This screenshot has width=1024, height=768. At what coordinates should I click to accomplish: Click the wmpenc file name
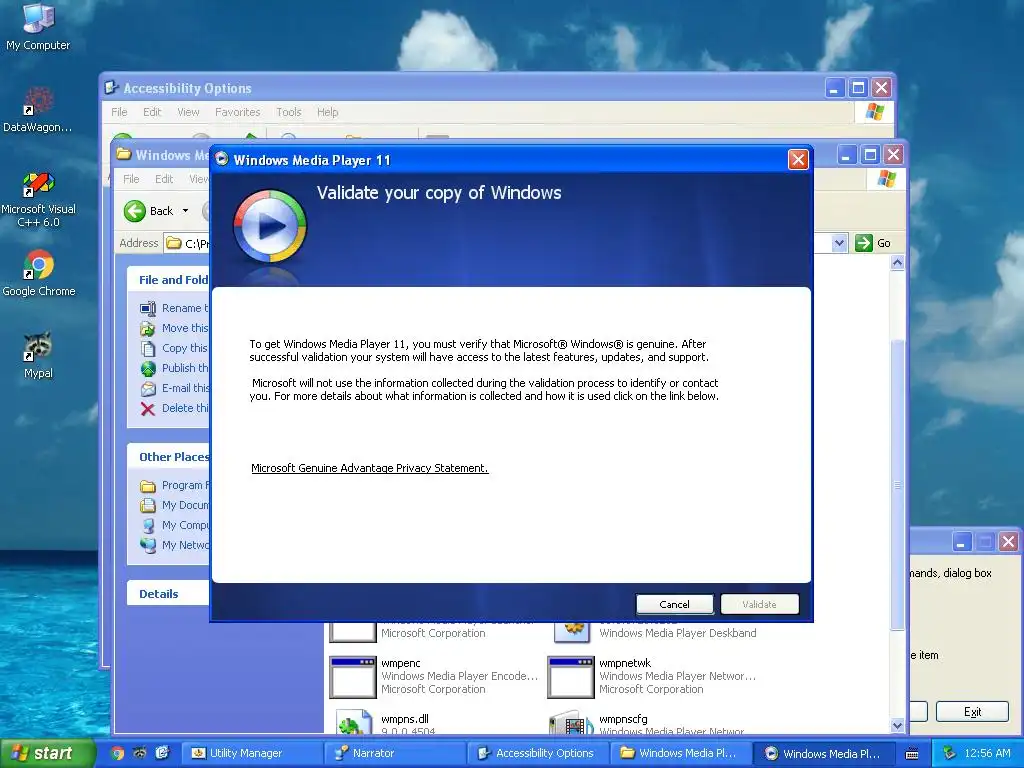tap(400, 663)
